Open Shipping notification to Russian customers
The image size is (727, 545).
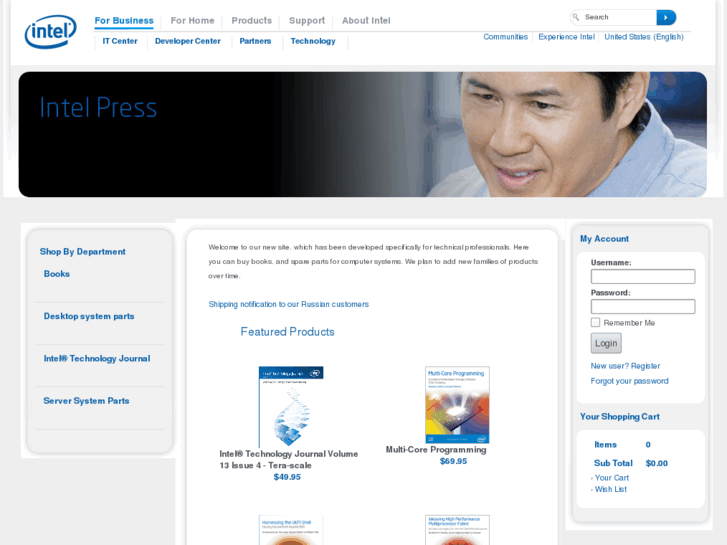(x=288, y=304)
